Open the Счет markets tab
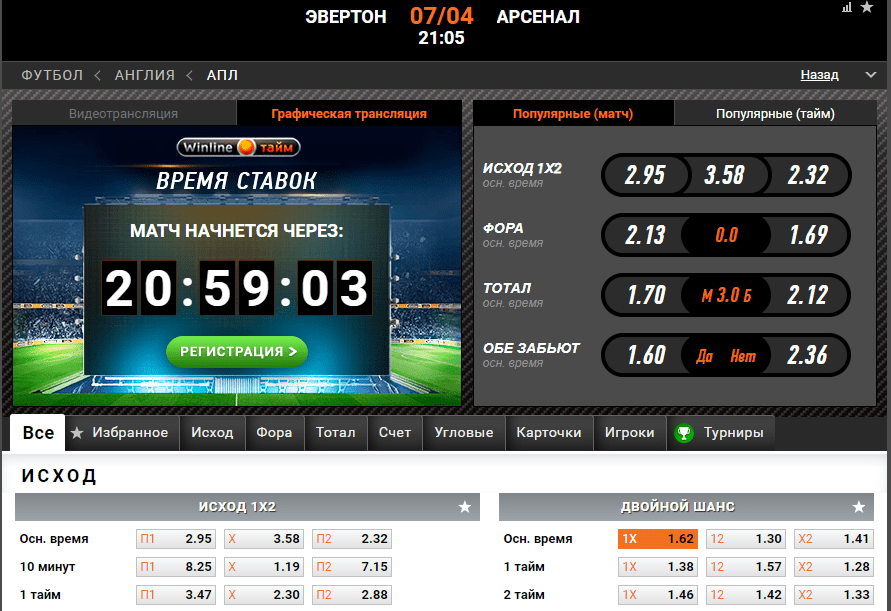This screenshot has height=611, width=891. [395, 433]
